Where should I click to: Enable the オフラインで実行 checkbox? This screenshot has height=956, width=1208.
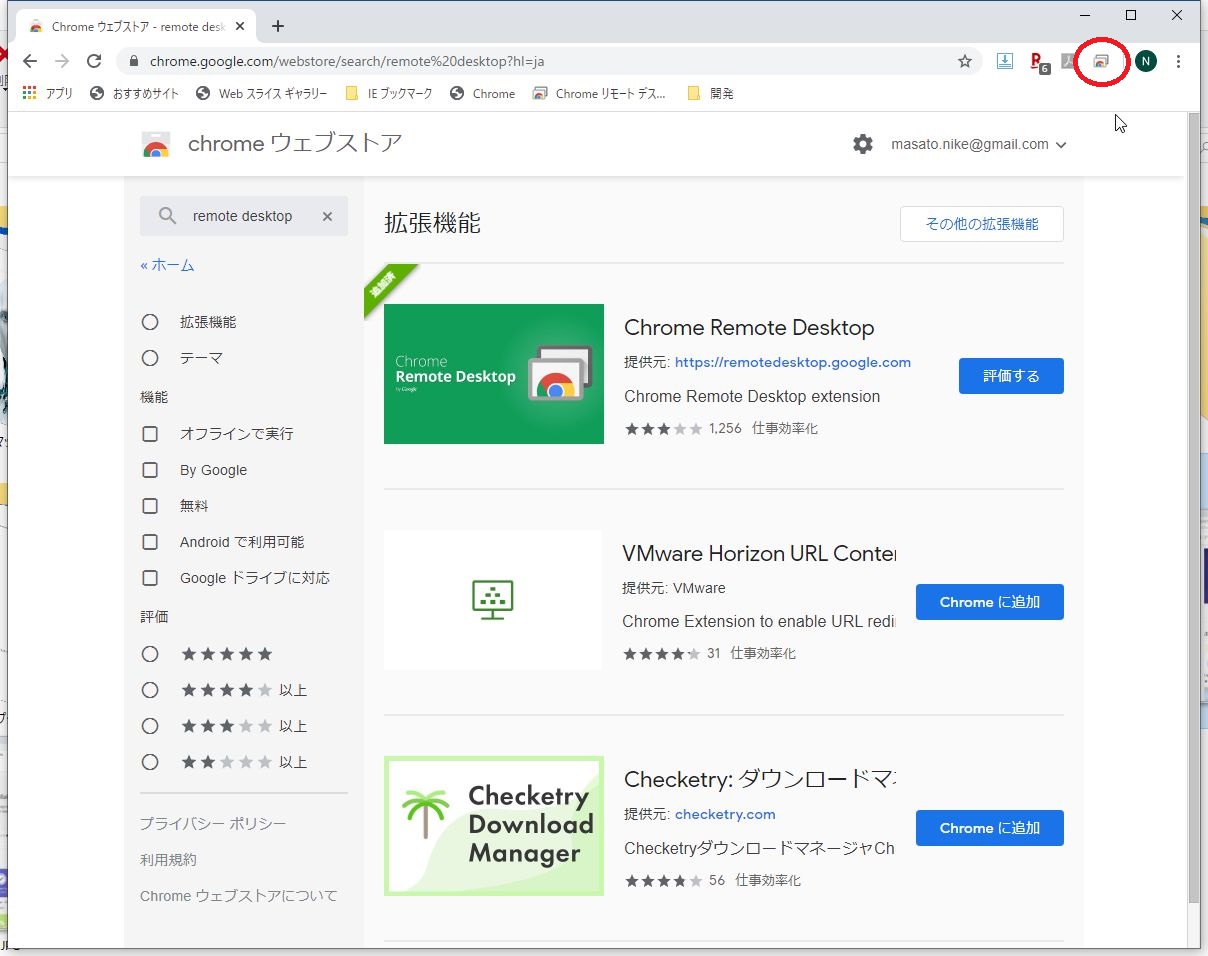[x=150, y=434]
